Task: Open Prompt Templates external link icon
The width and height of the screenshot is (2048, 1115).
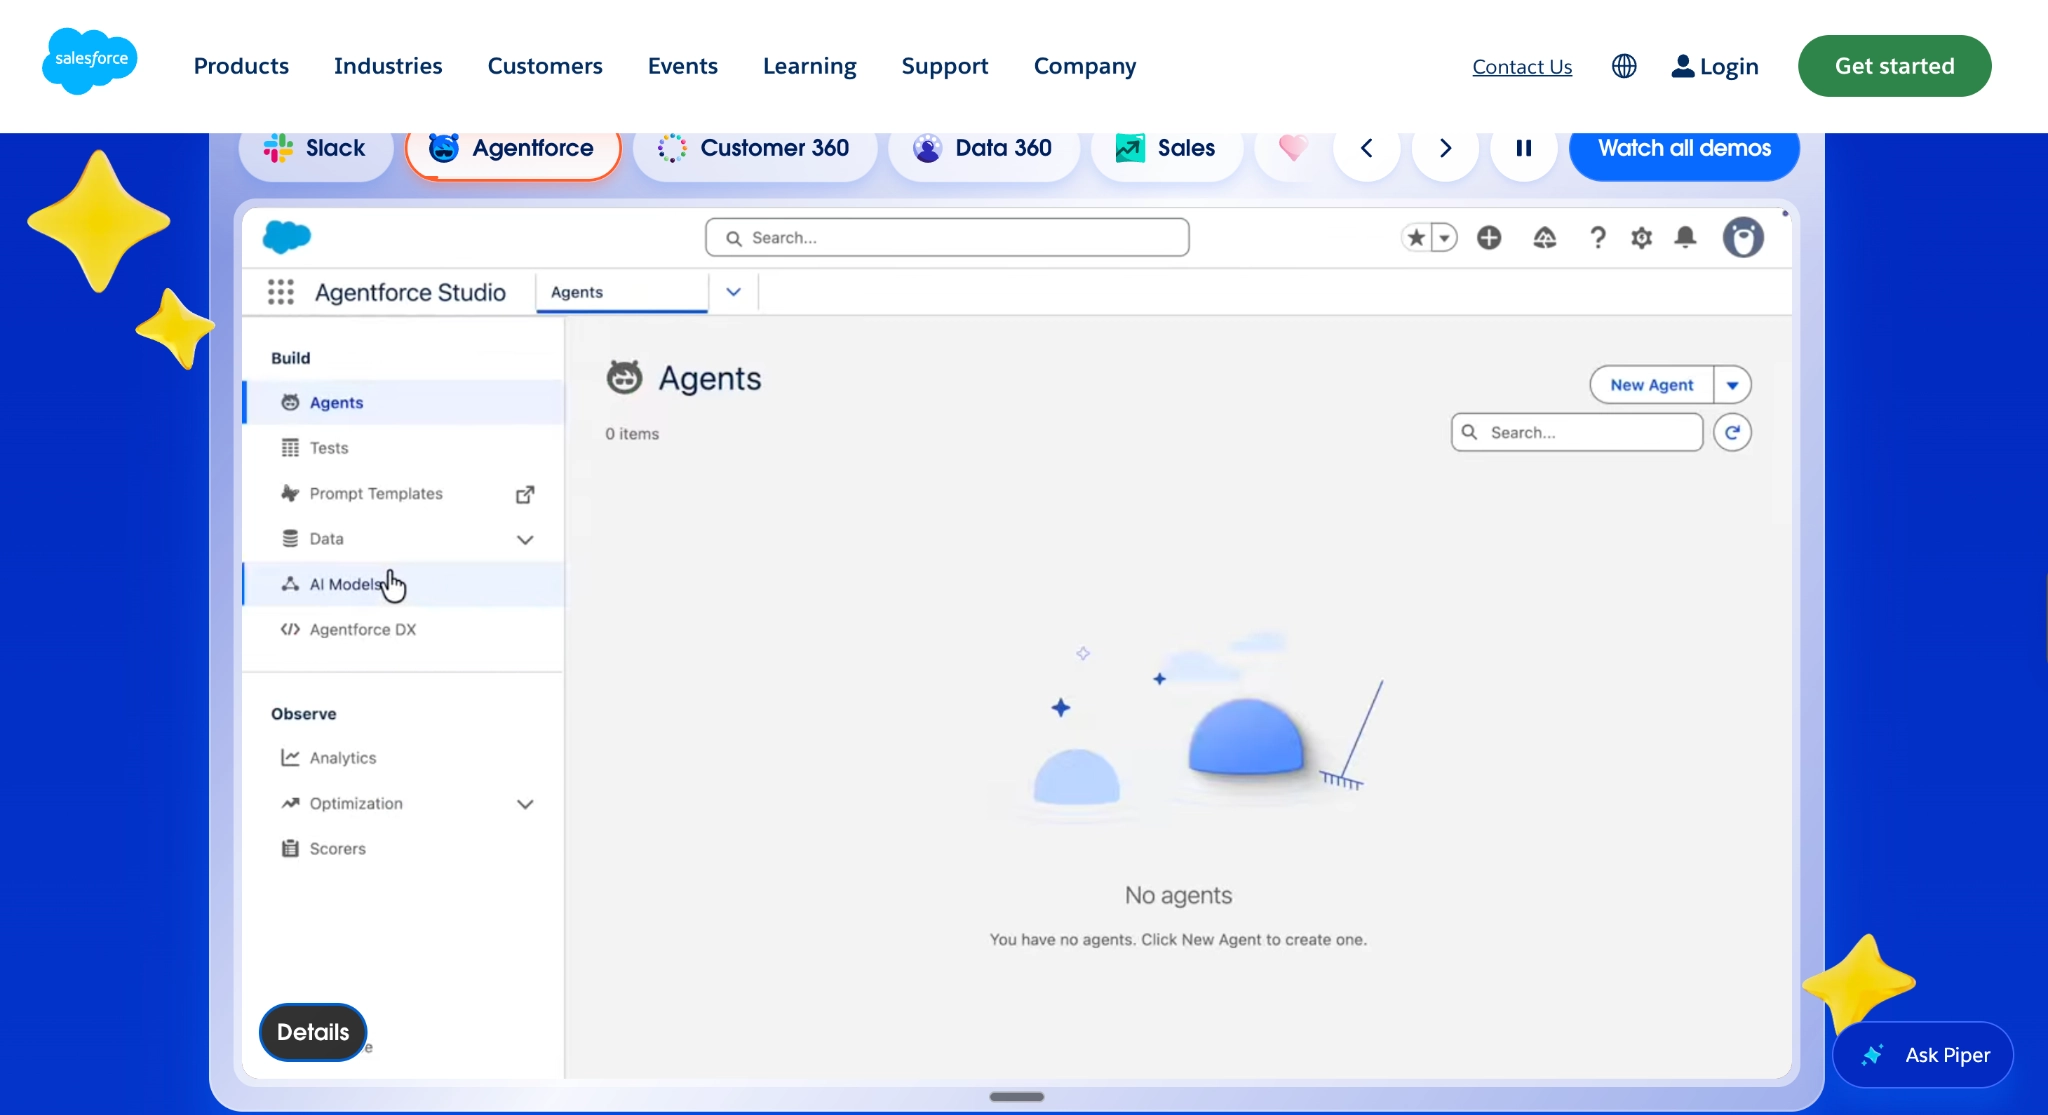Action: [x=525, y=494]
